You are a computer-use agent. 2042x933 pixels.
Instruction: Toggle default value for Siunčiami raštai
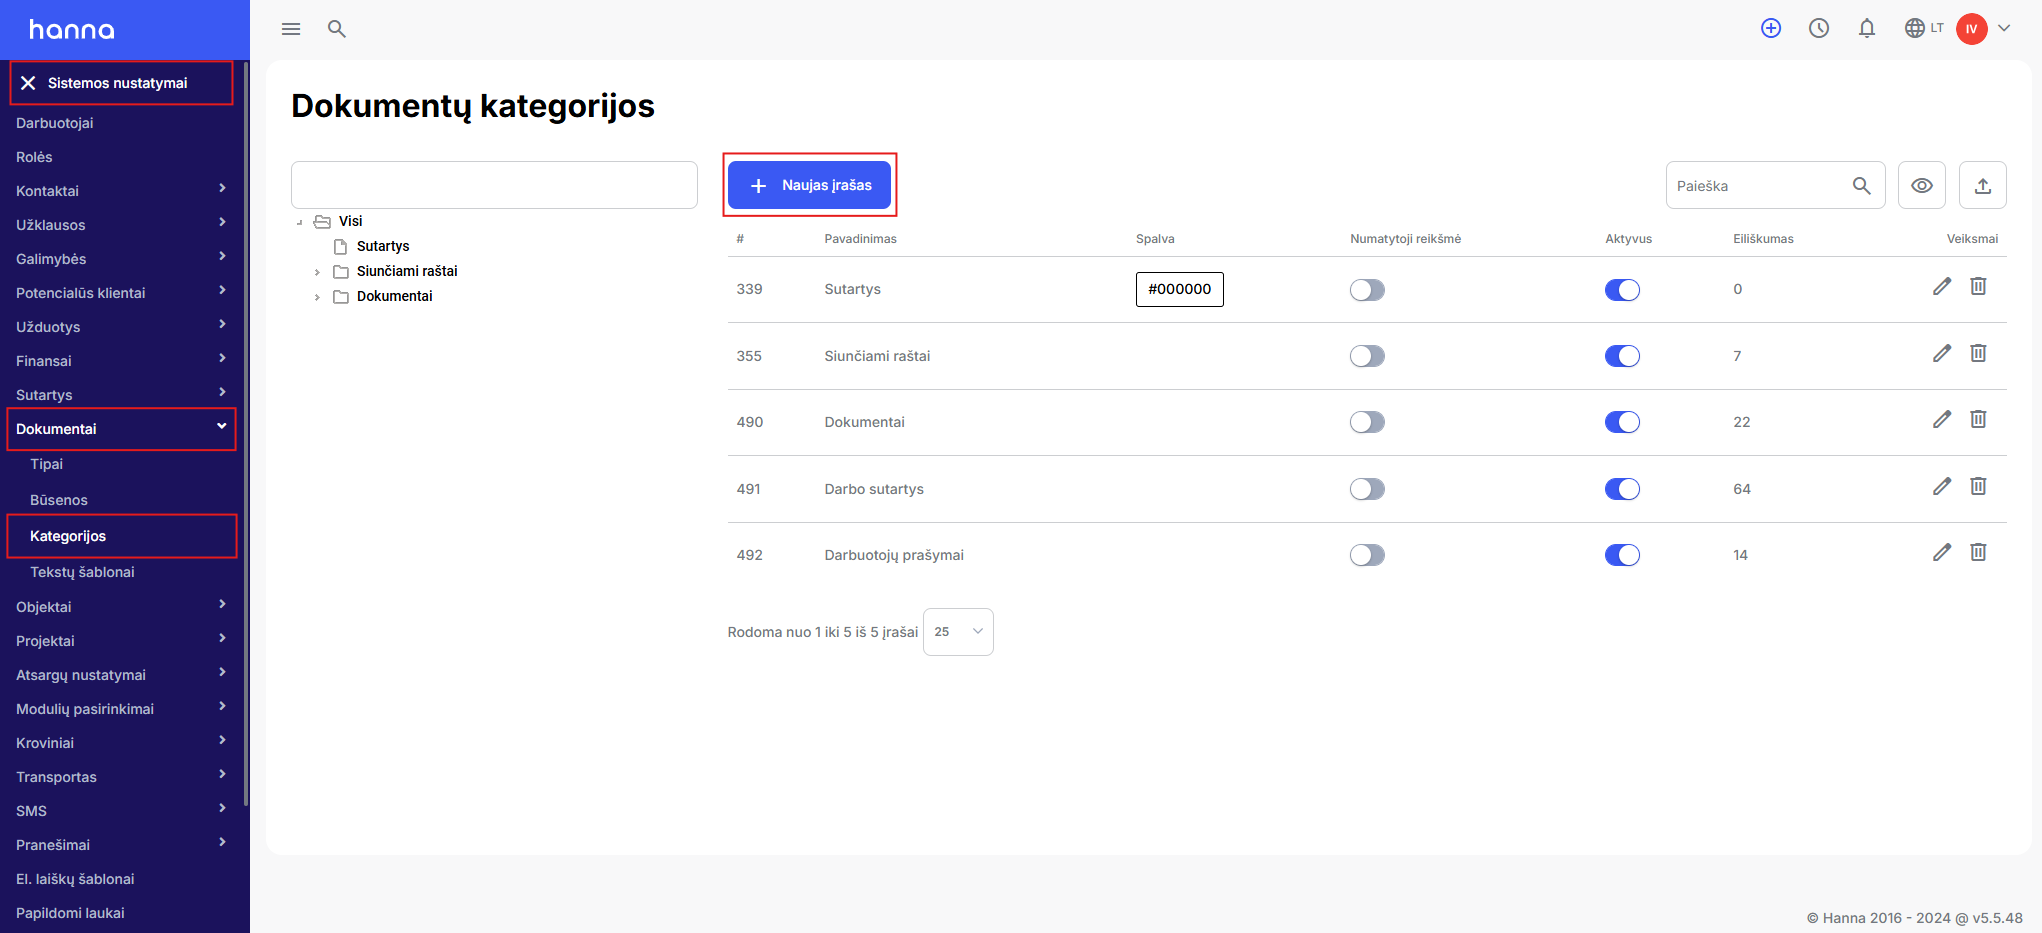1367,356
